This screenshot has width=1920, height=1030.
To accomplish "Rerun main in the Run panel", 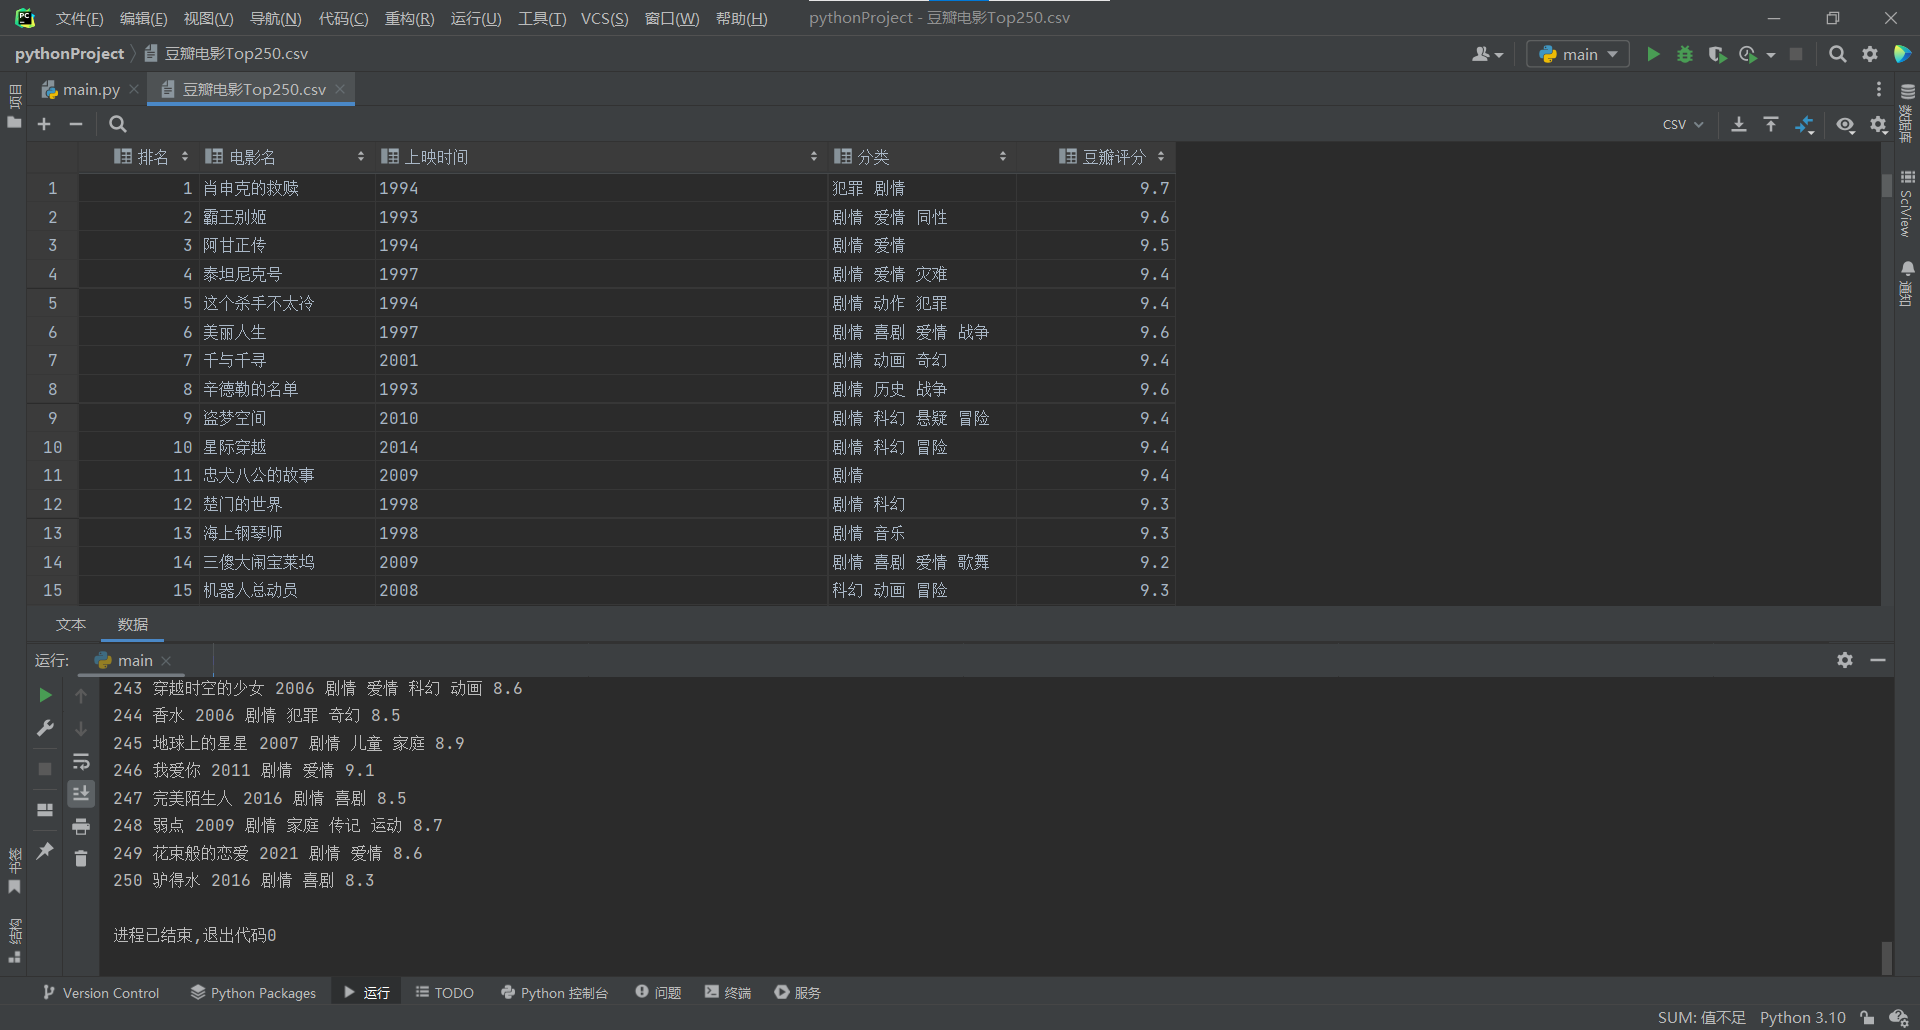I will coord(45,695).
